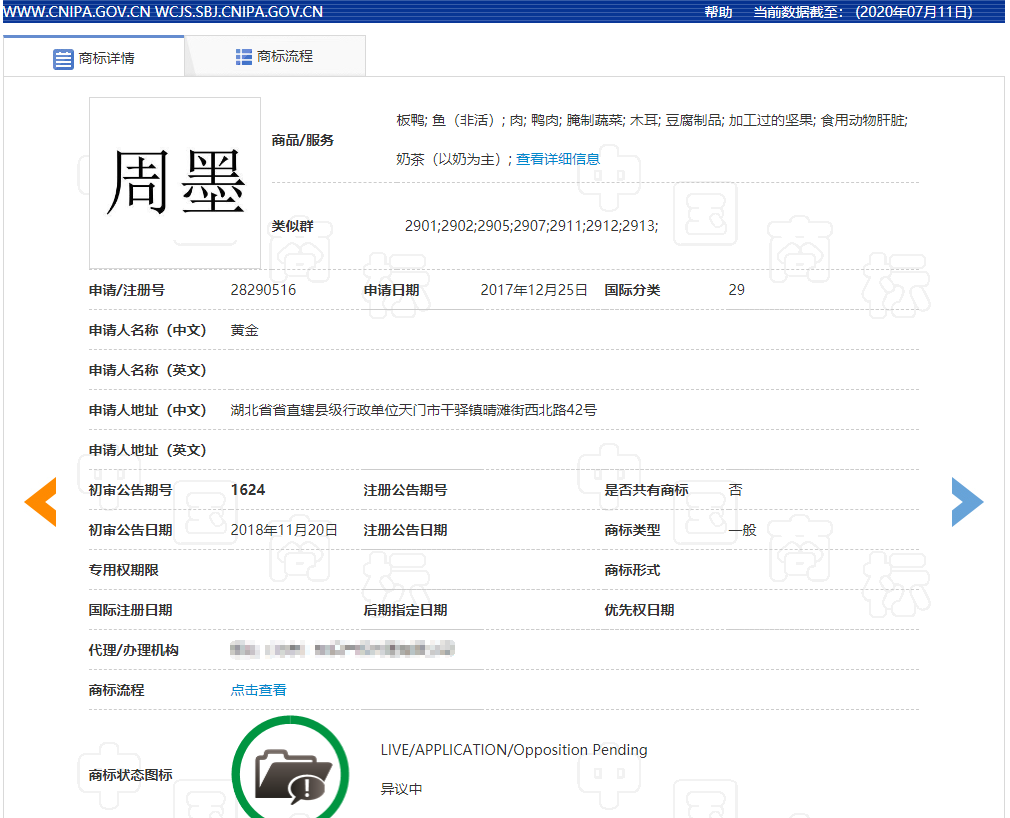
Task: Click the 商标详情 tab list icon
Action: pyautogui.click(x=63, y=59)
